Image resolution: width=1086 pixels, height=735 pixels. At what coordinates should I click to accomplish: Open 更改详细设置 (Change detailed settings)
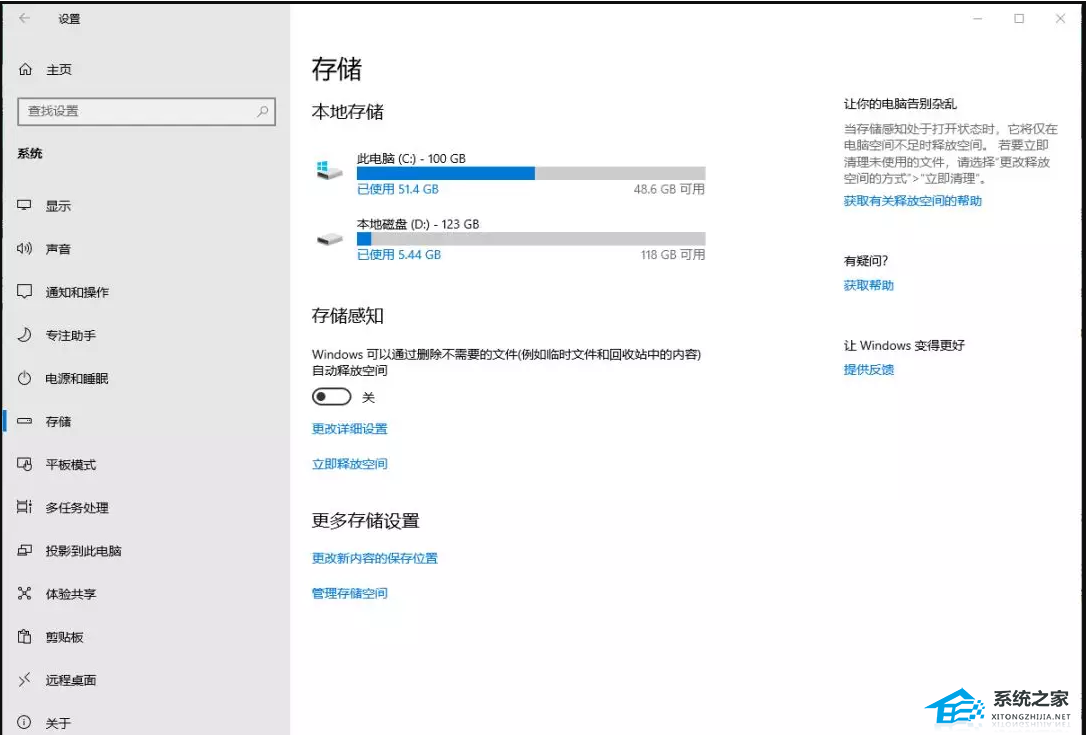click(x=349, y=428)
